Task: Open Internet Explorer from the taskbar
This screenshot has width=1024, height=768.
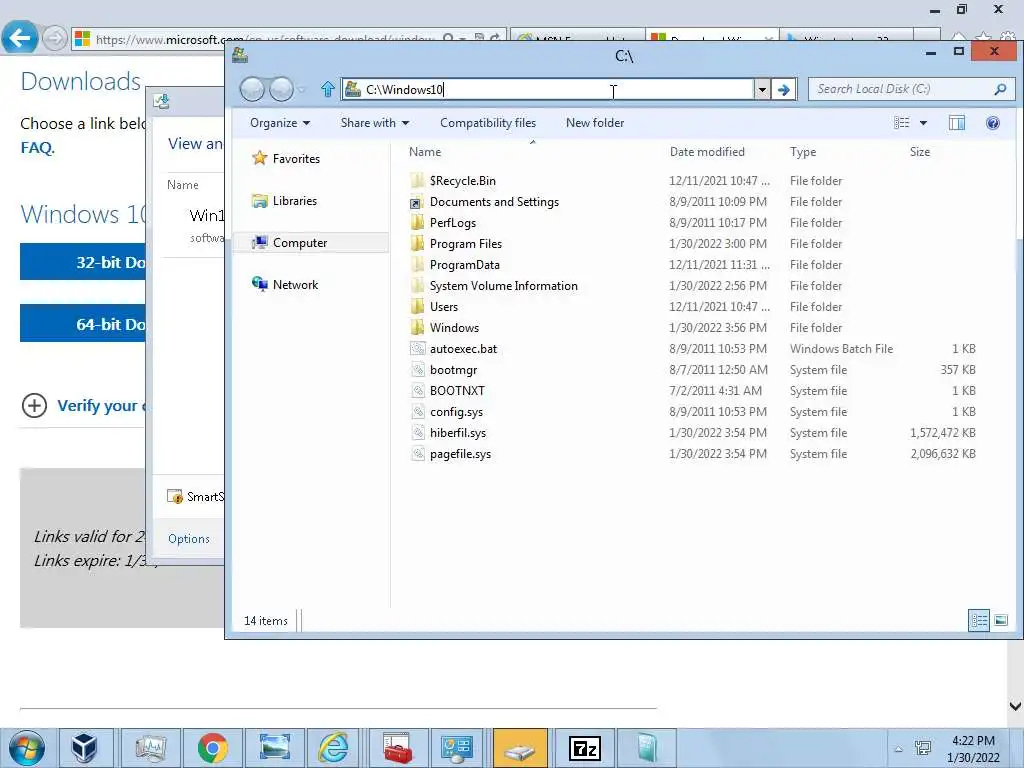Action: pos(333,748)
